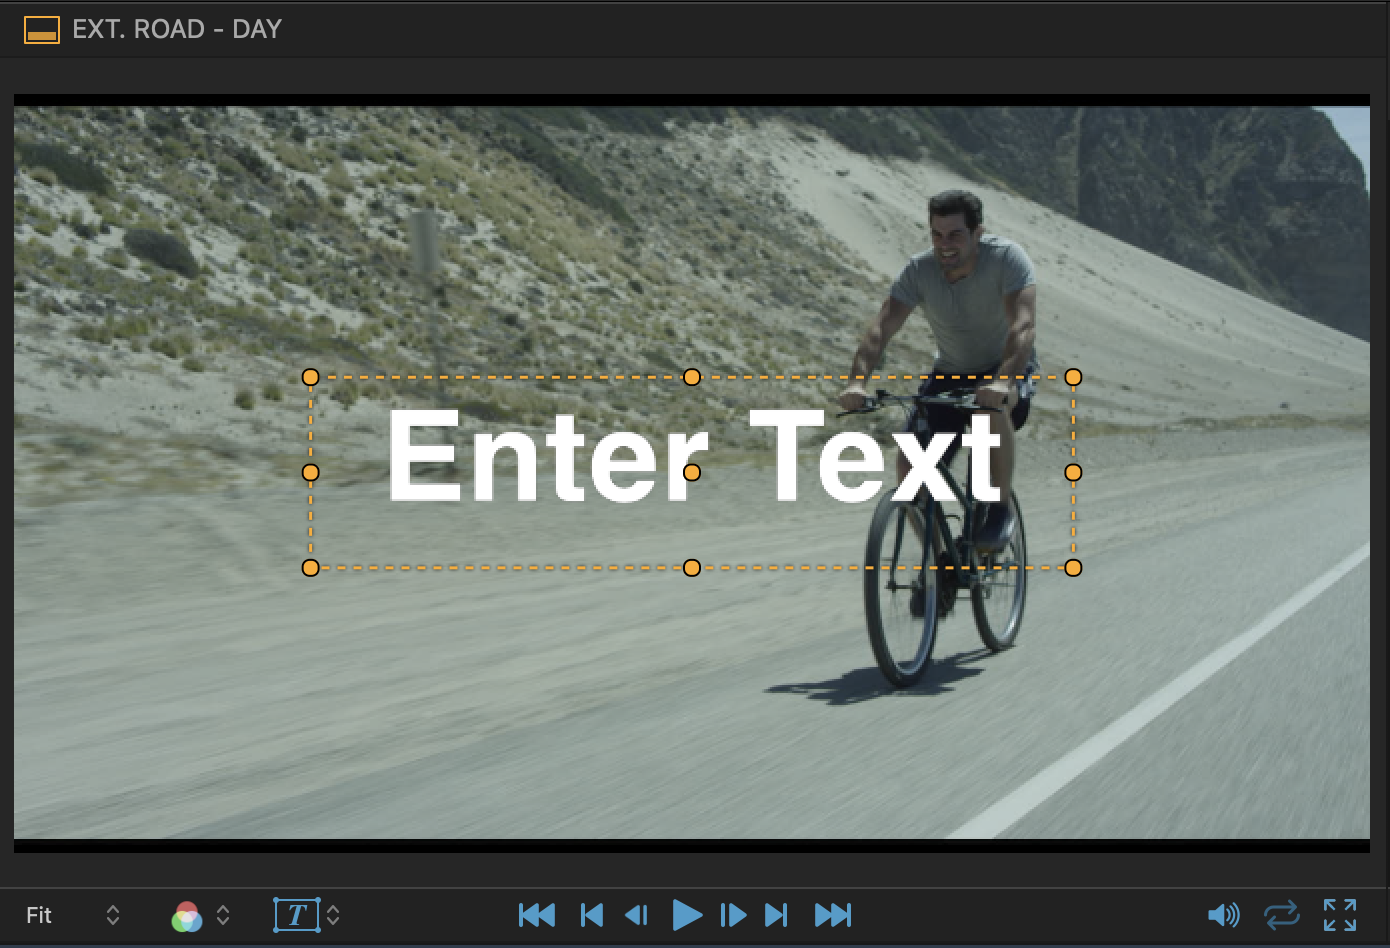
Task: Click the center anchor point of the text box
Action: tap(692, 472)
